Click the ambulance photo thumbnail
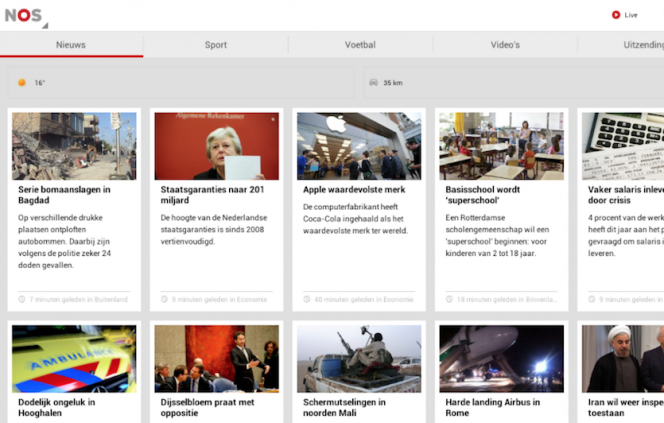Viewport: 664px width, 423px height. 74,358
